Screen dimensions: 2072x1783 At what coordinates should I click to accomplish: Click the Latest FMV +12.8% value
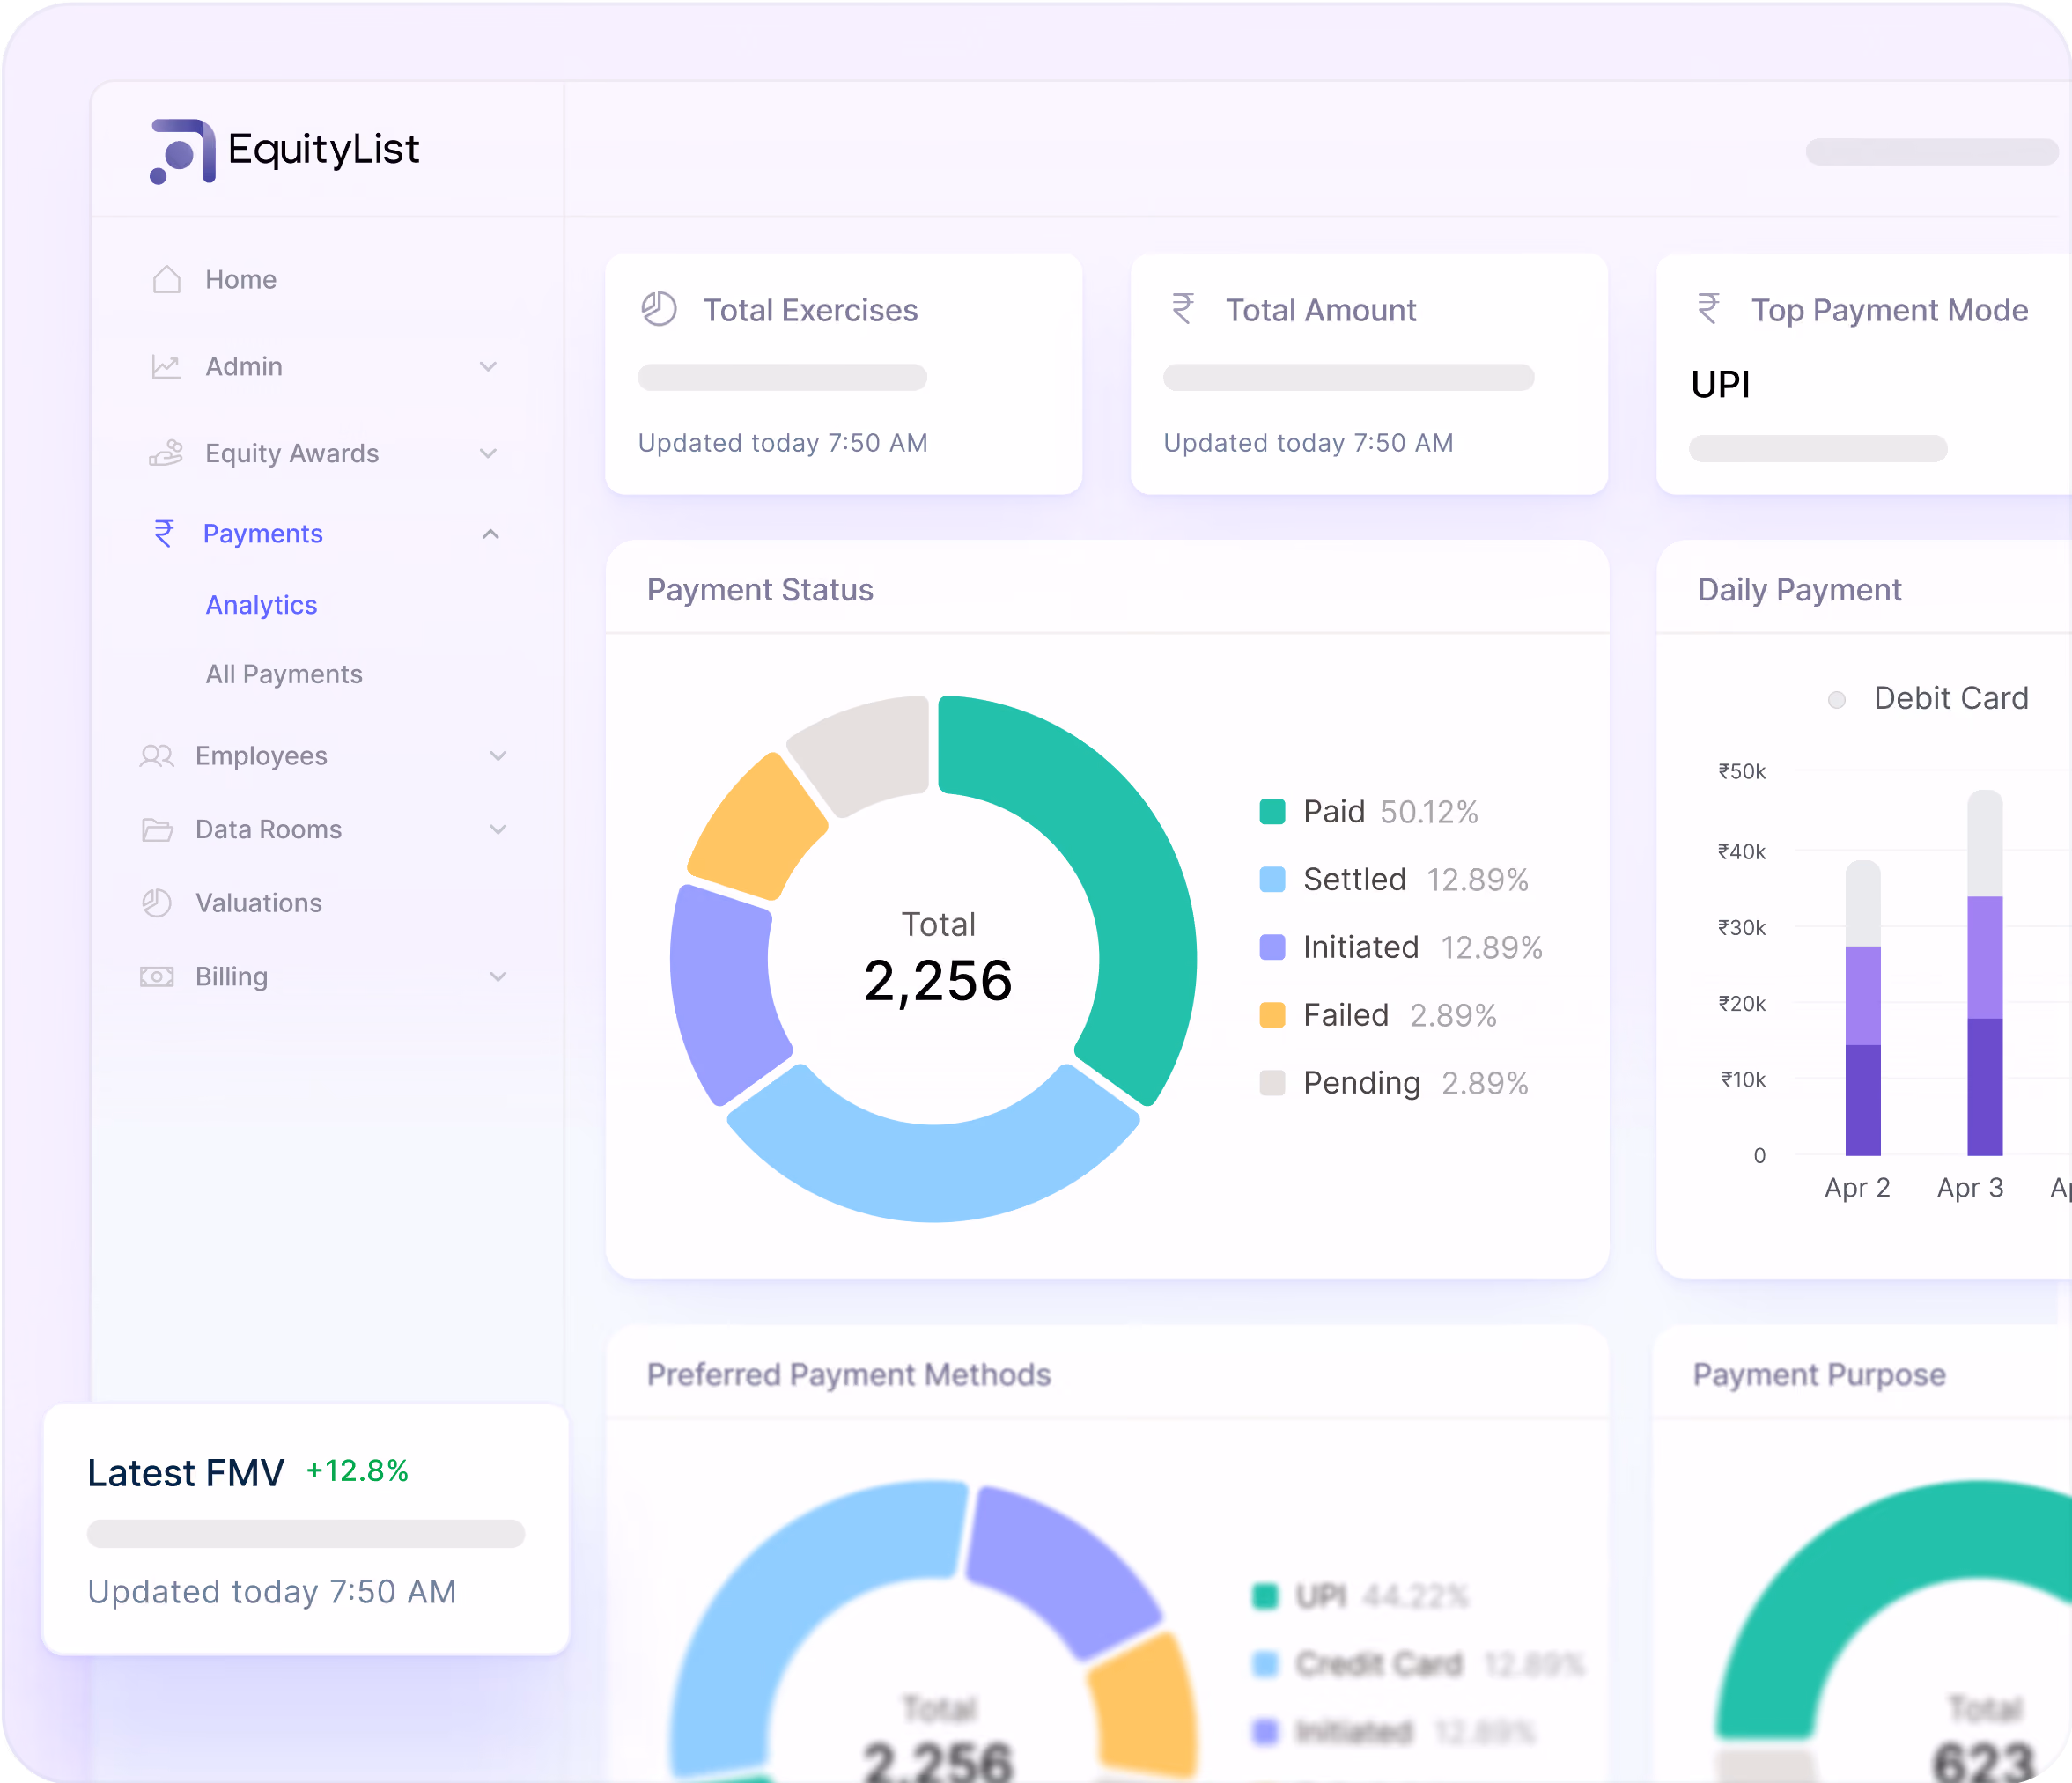click(x=357, y=1471)
